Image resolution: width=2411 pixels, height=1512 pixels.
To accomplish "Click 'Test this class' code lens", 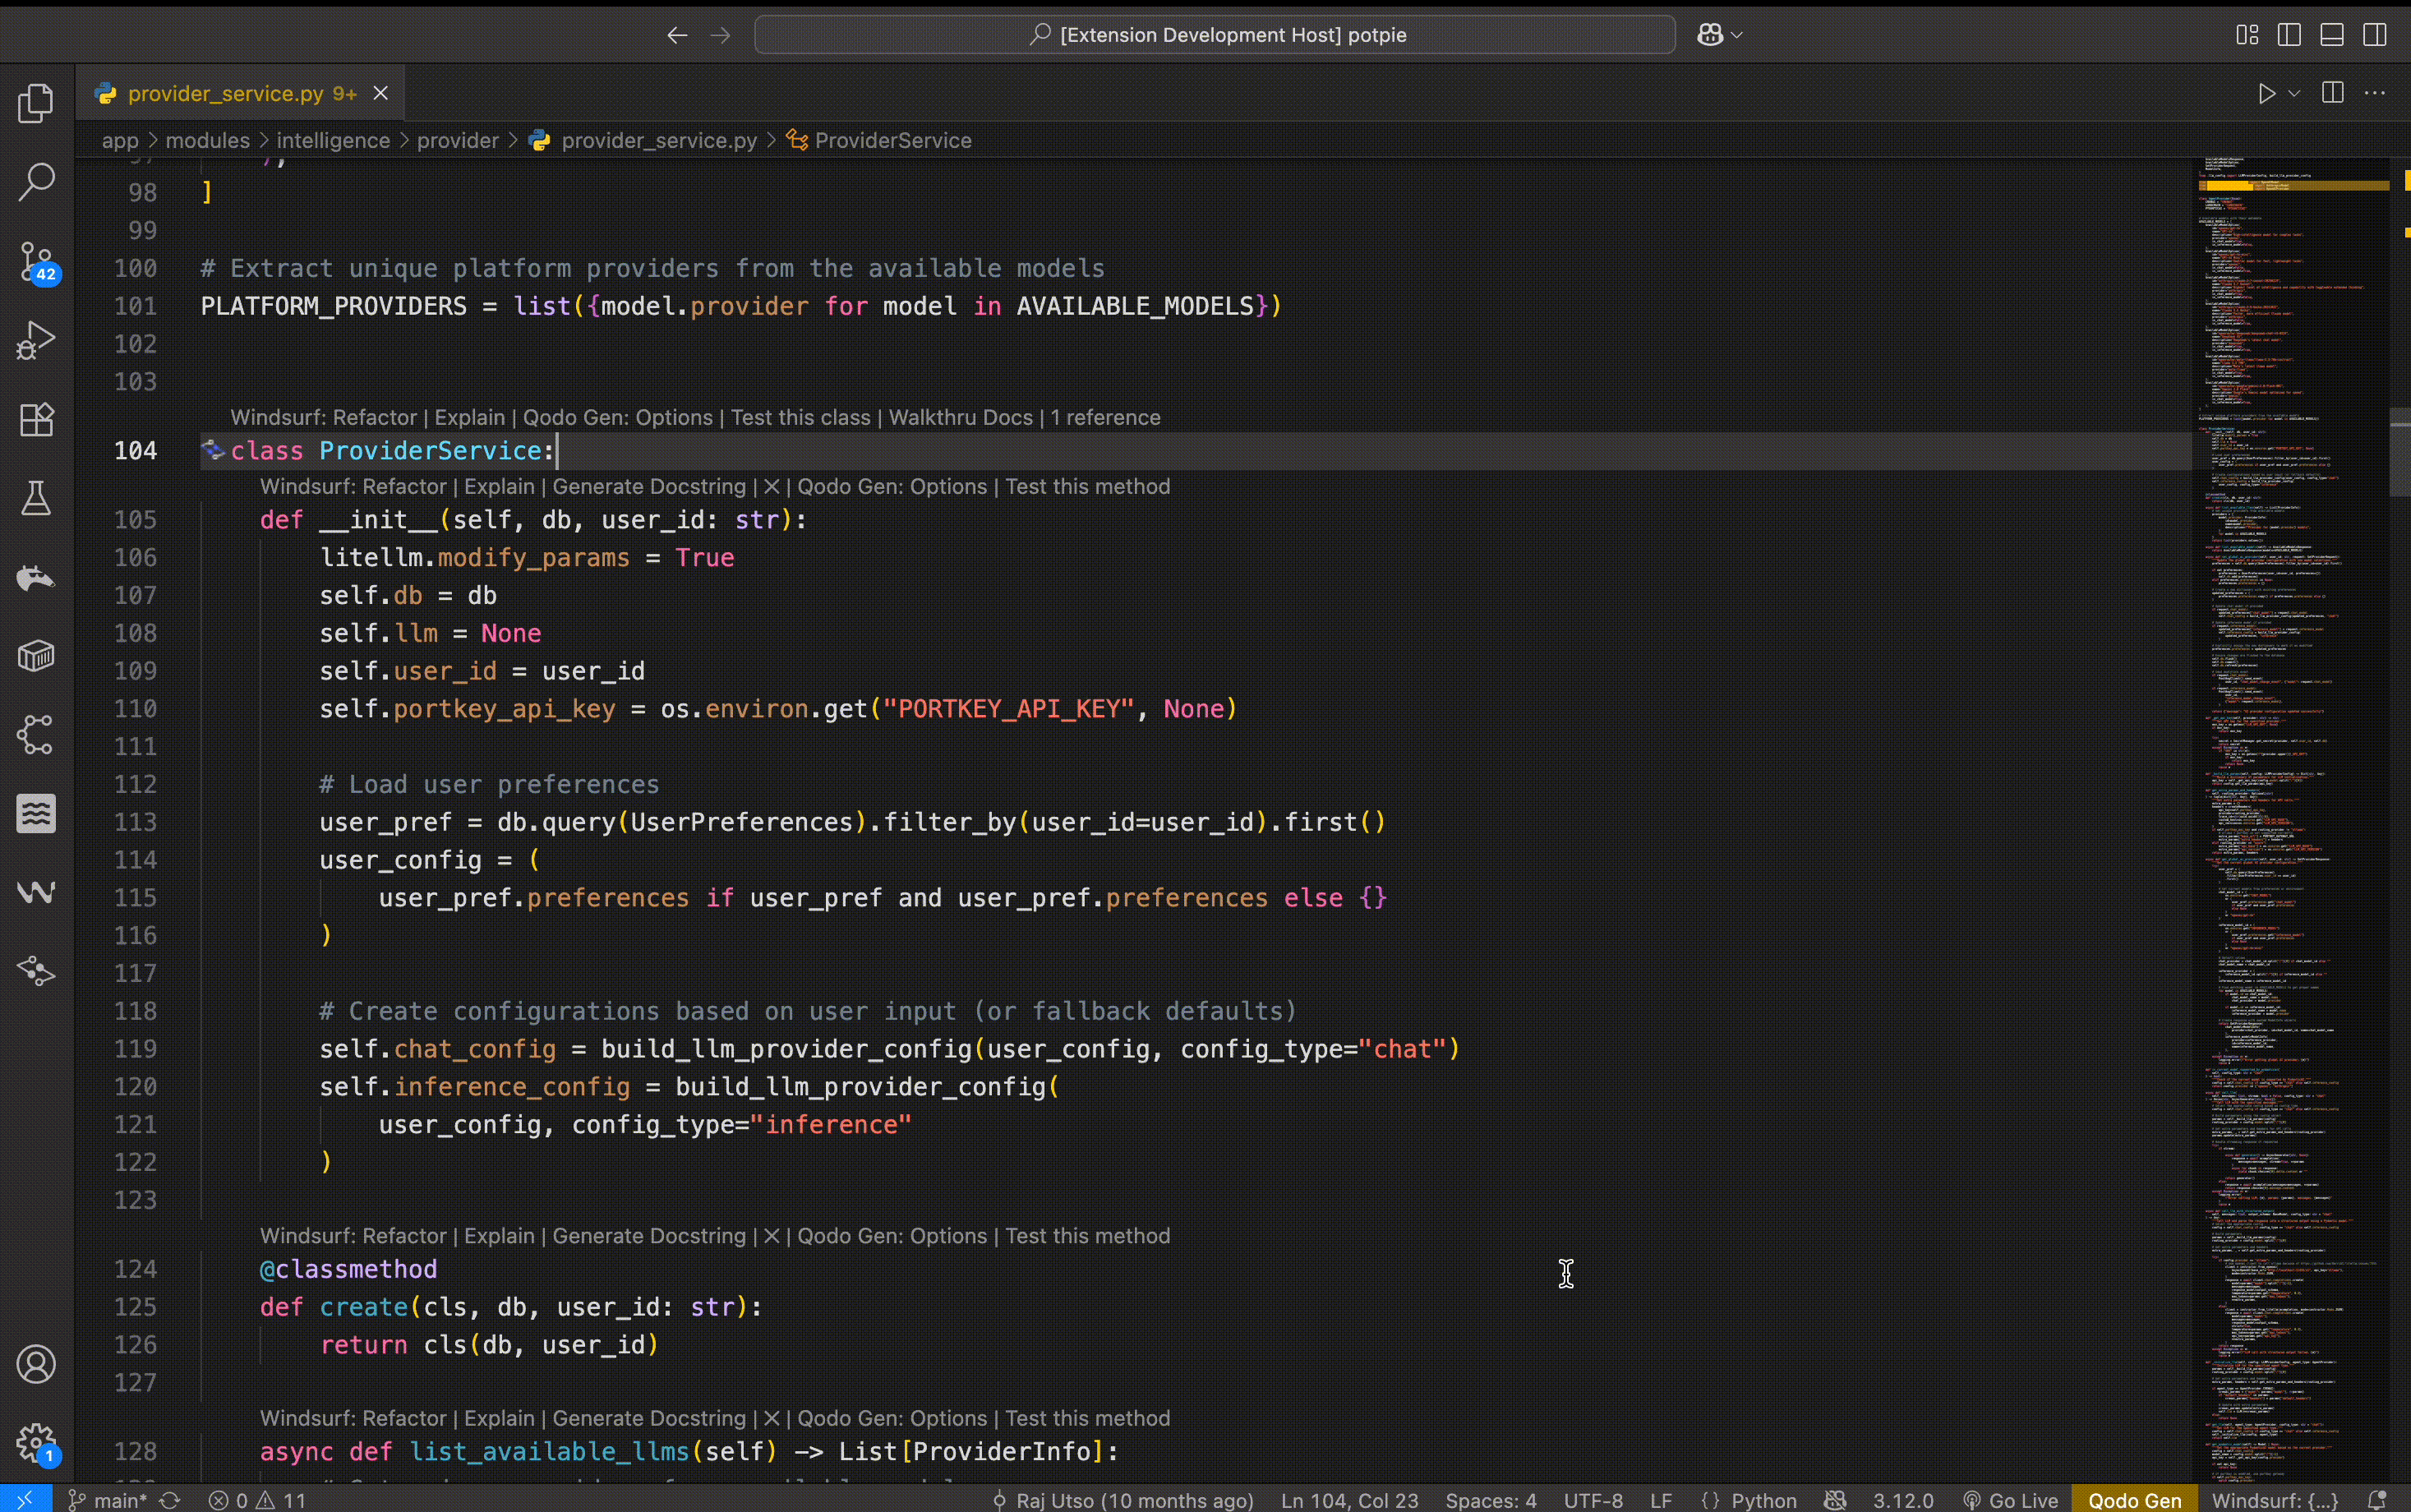I will [x=800, y=417].
